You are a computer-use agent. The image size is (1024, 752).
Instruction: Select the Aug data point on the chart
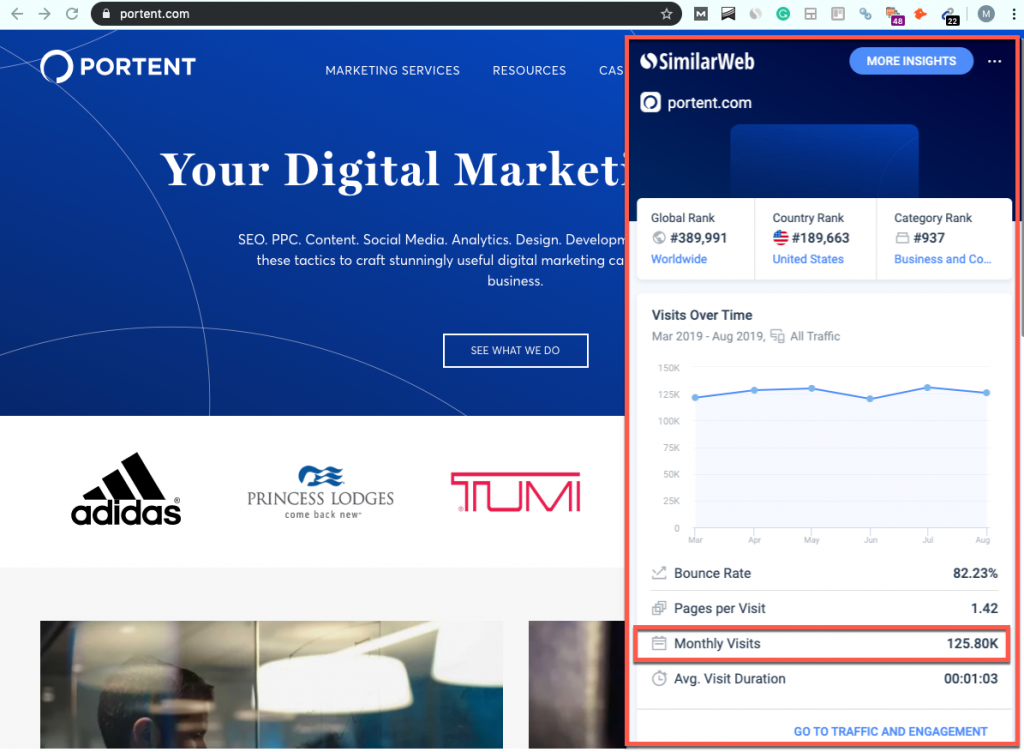pyautogui.click(x=986, y=393)
